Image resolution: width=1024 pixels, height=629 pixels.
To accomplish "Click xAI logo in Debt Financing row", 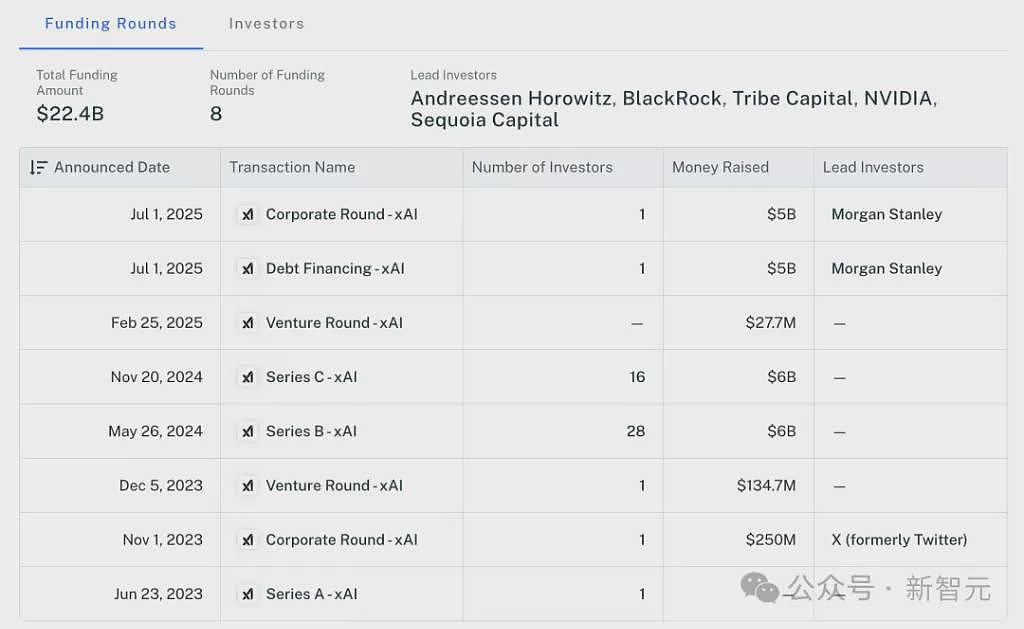I will 248,268.
